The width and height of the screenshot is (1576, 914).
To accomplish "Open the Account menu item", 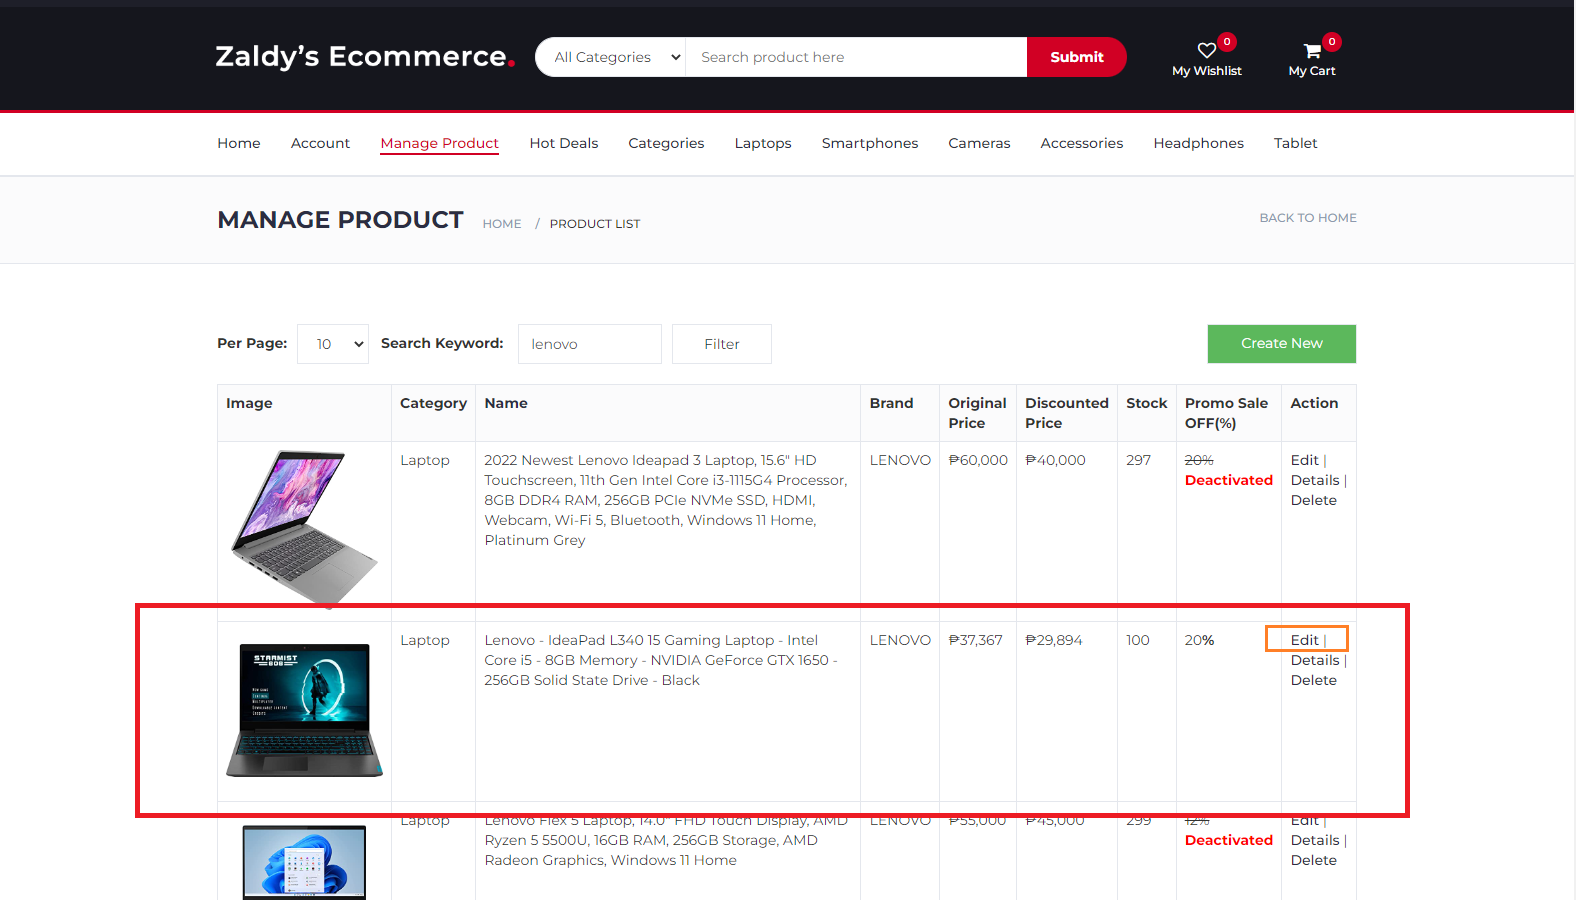I will 320,143.
